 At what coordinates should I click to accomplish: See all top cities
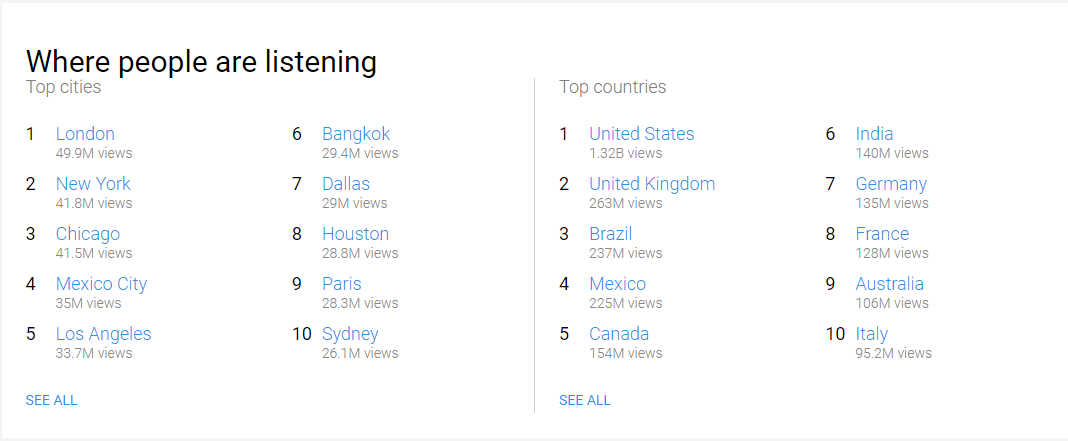52,400
